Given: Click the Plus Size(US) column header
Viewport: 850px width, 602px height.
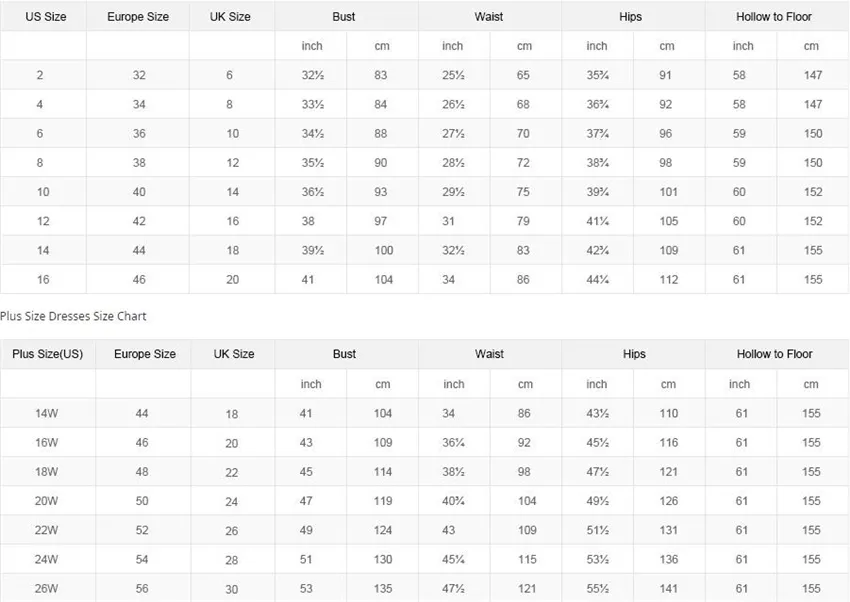Looking at the screenshot, I should coord(48,354).
